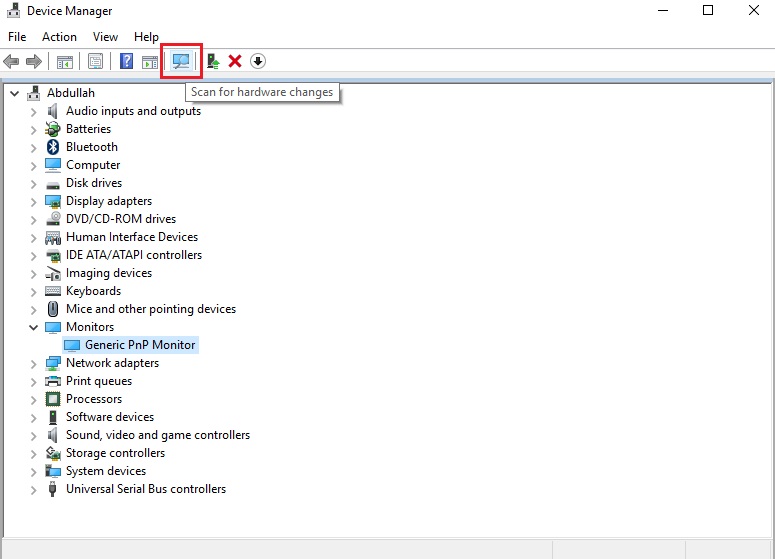
Task: Expand the Audio inputs and outputs node
Action: pos(33,112)
